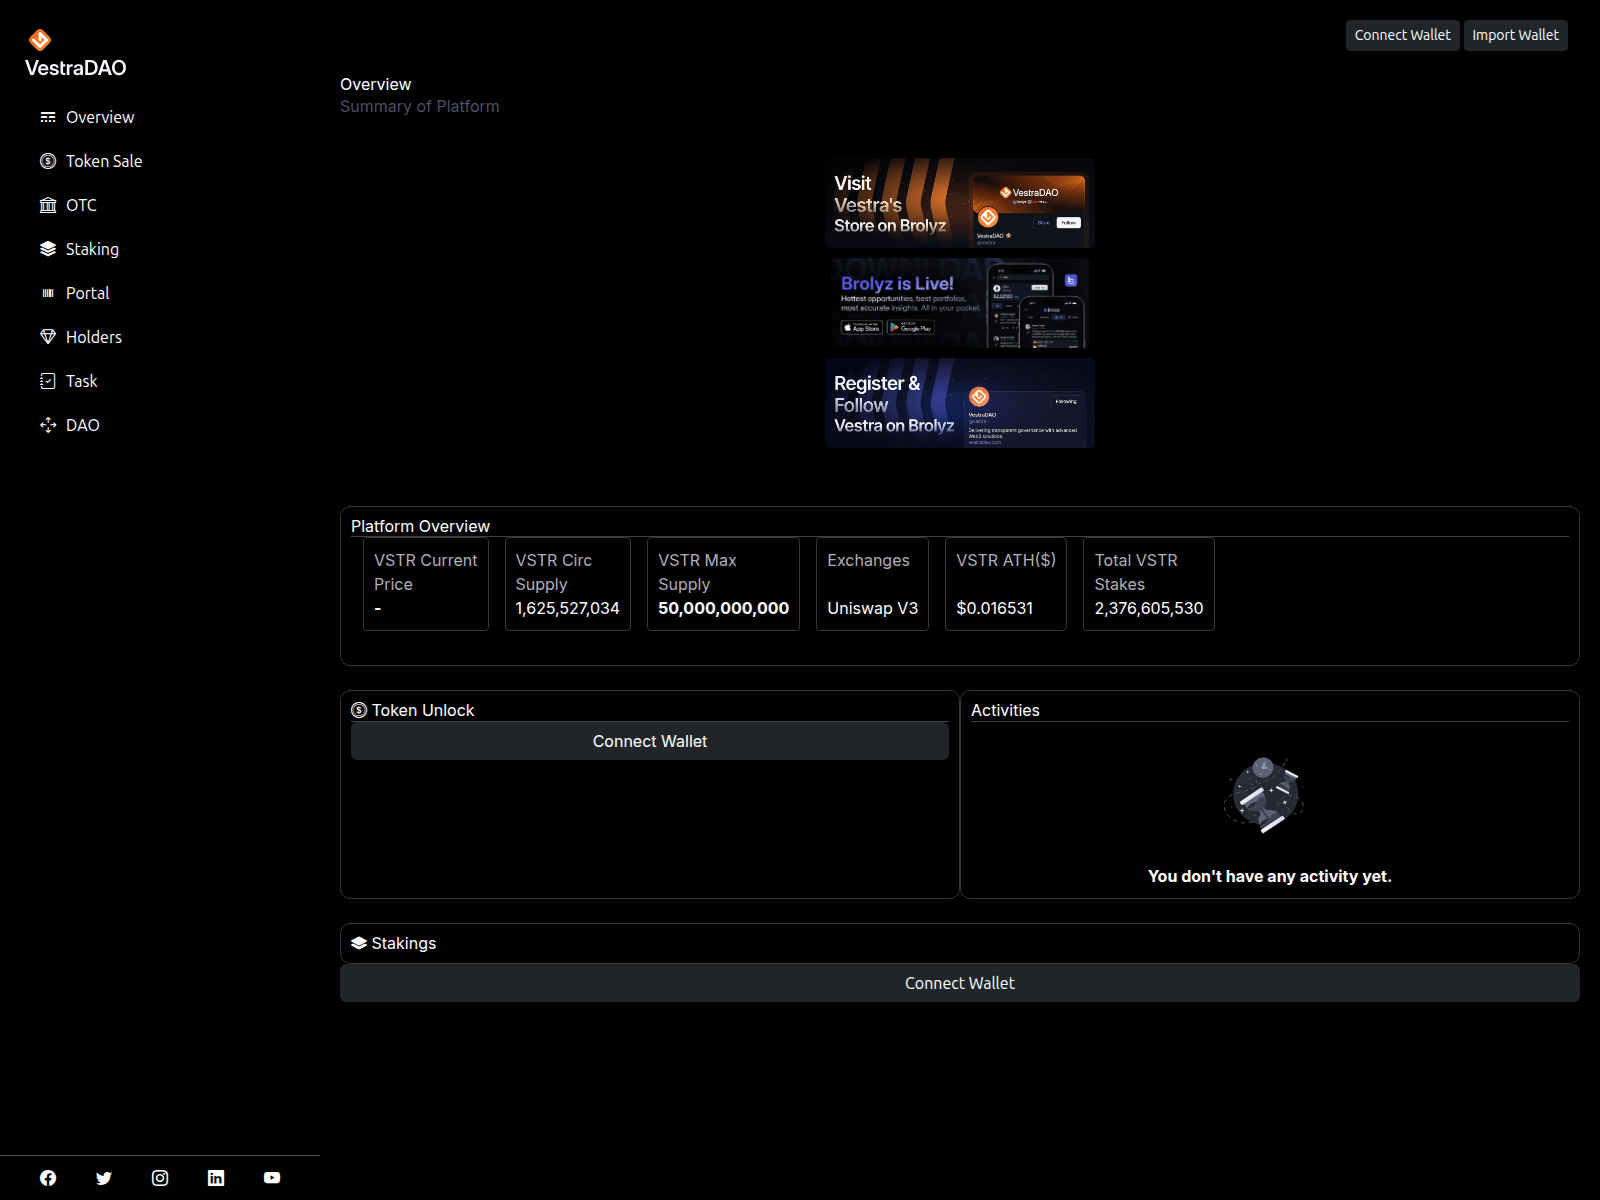The image size is (1600, 1200).
Task: Click the VestraDAO logo icon
Action: pyautogui.click(x=40, y=40)
